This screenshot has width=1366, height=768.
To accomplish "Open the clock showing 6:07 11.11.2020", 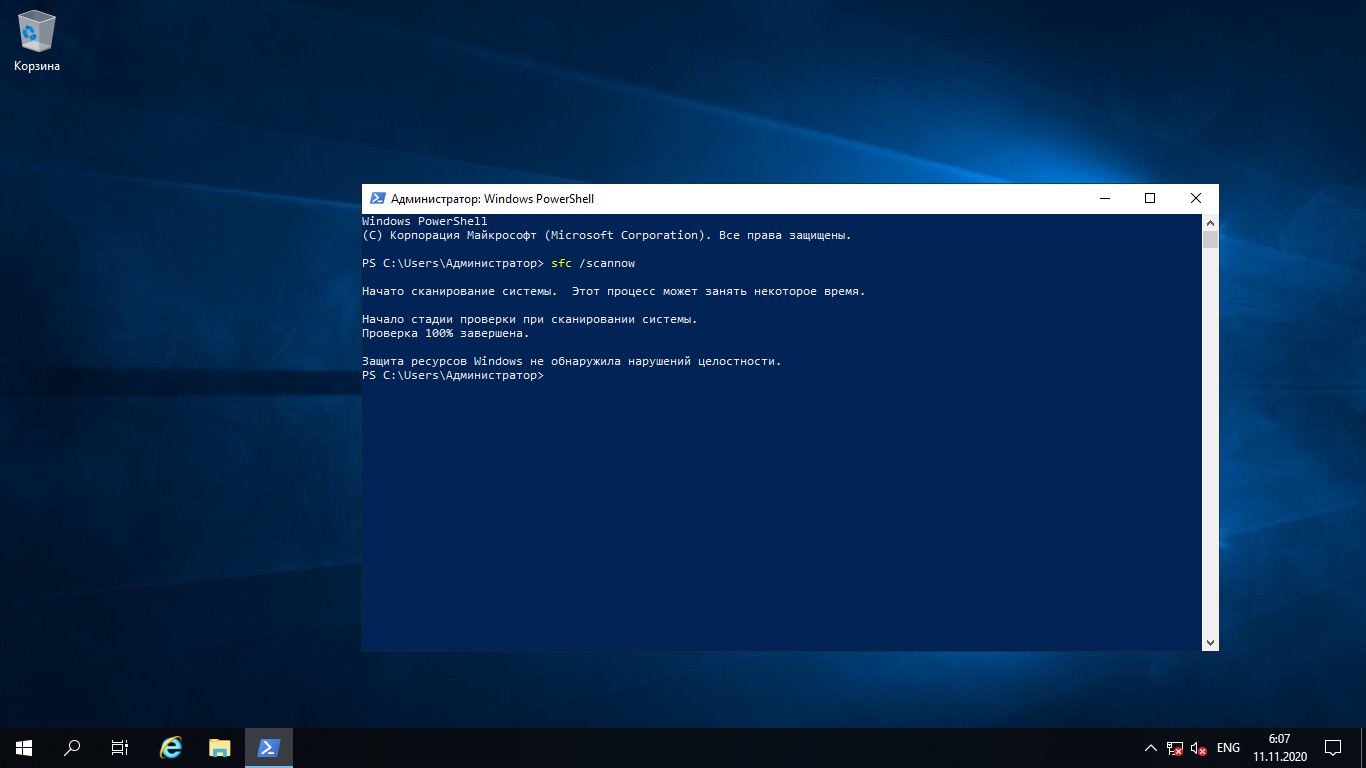I will point(1279,748).
